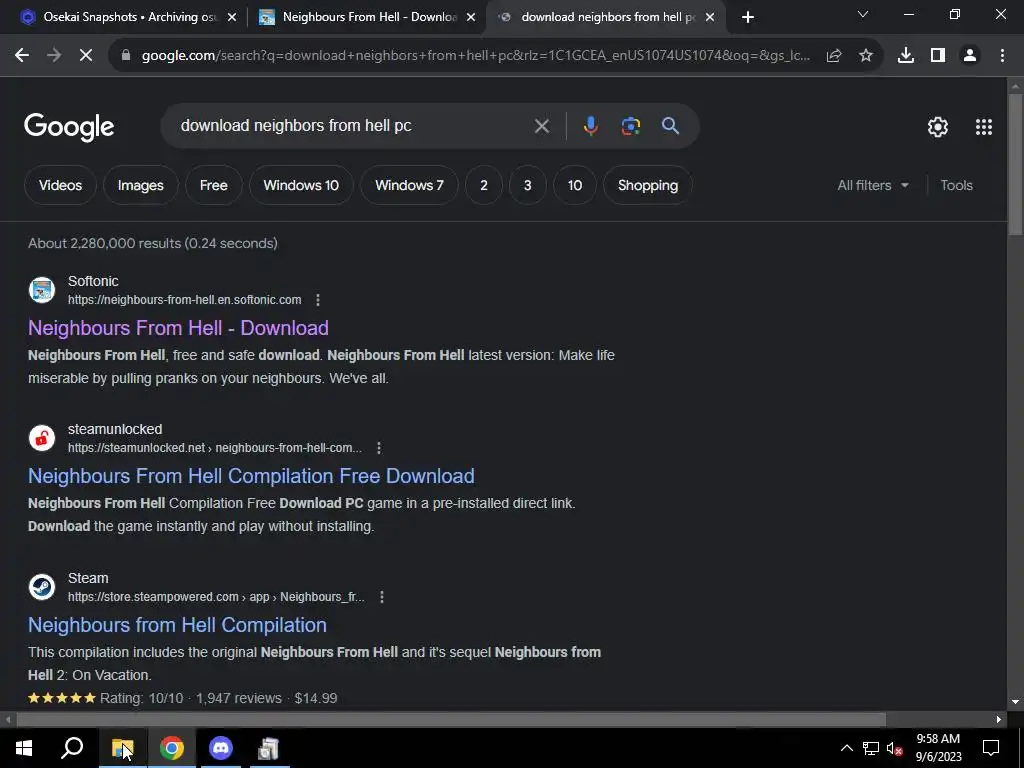Open the Google apps grid
Viewport: 1024px width, 768px height.
coord(984,127)
